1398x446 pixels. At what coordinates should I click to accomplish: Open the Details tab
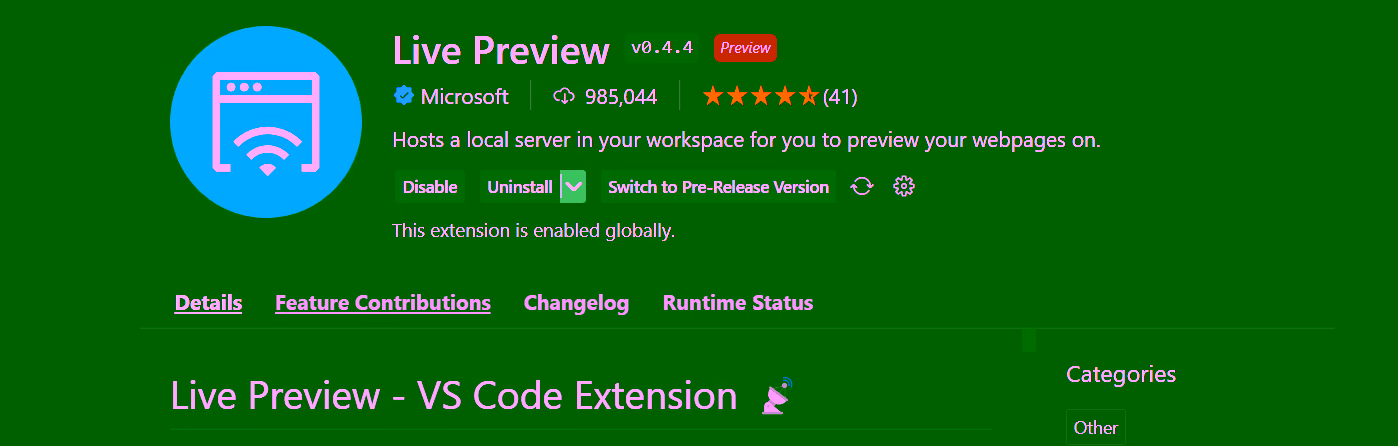(x=208, y=302)
